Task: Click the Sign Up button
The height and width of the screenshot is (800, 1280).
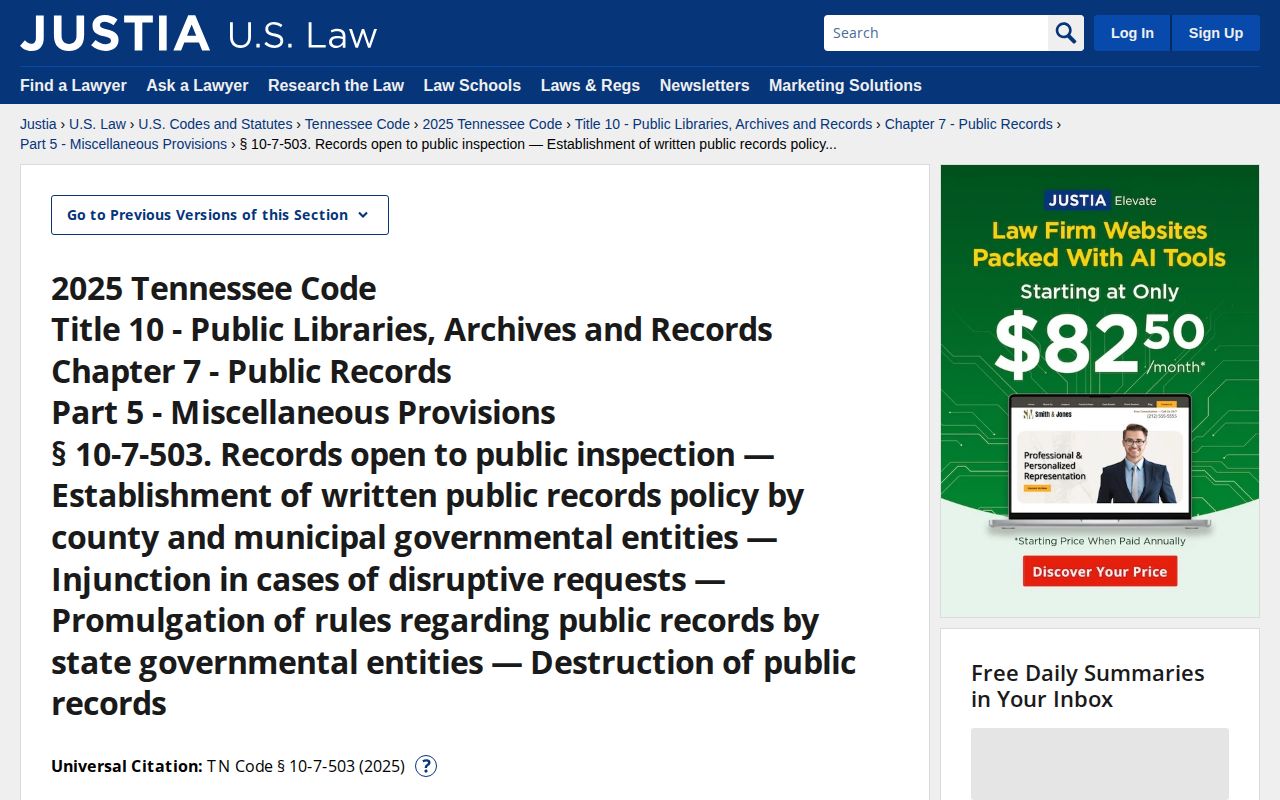Action: pyautogui.click(x=1216, y=33)
